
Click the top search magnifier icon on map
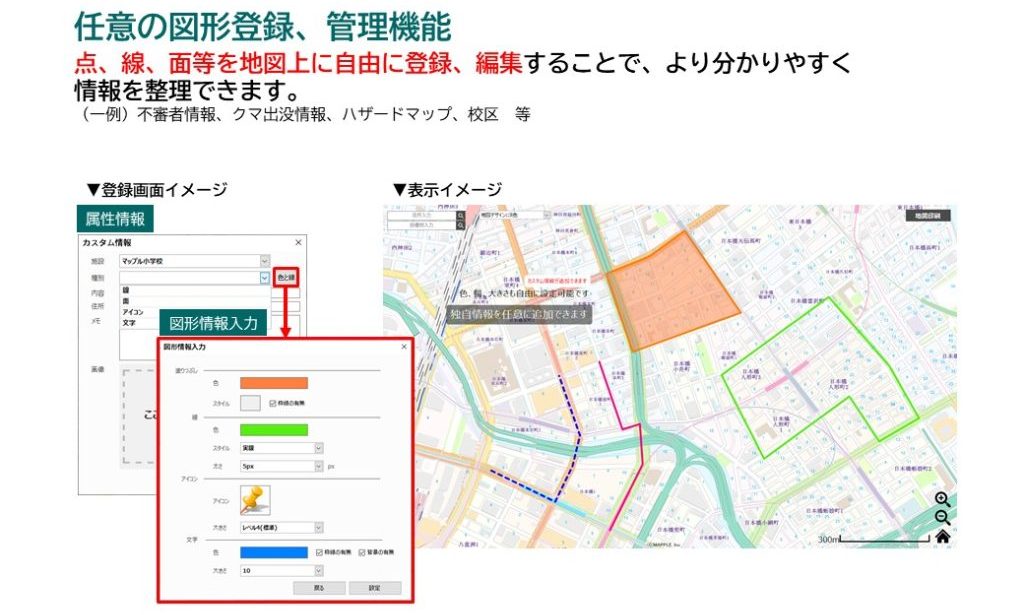(460, 215)
